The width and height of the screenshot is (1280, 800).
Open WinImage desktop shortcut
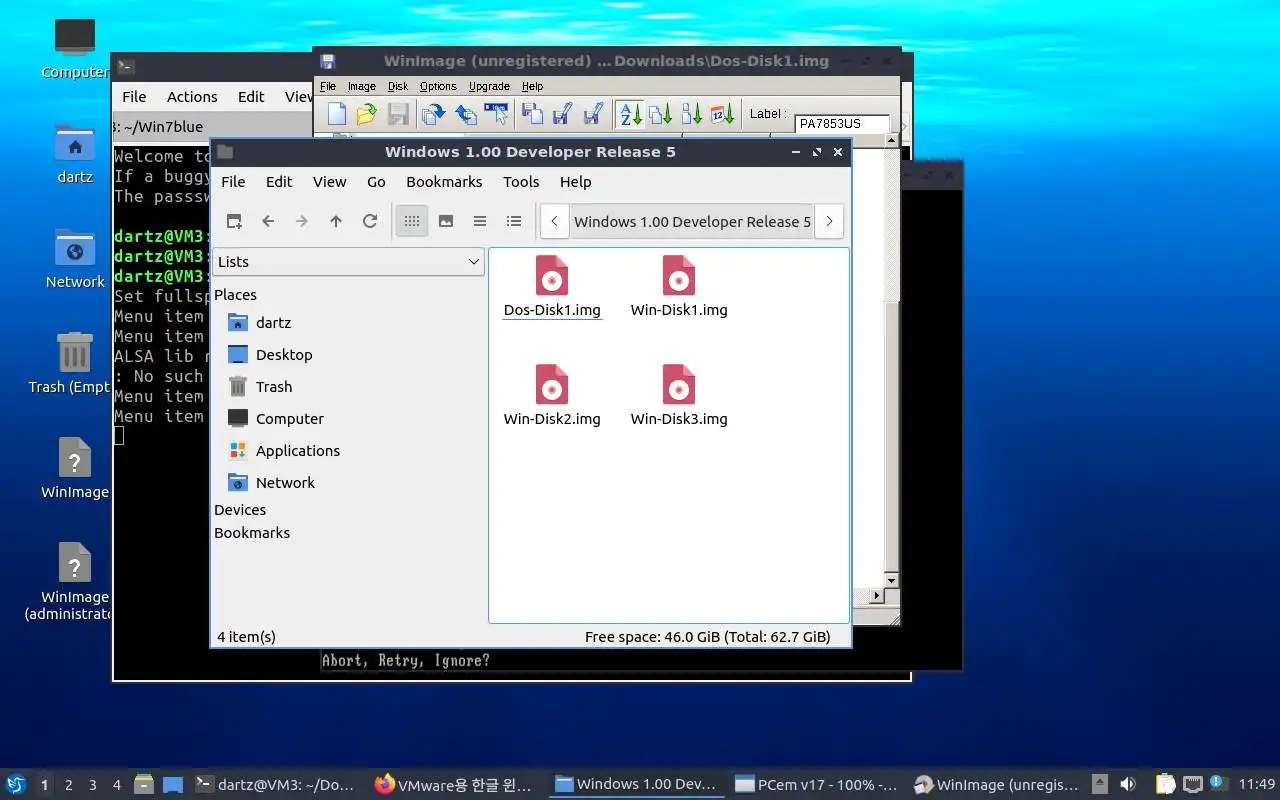[x=75, y=468]
